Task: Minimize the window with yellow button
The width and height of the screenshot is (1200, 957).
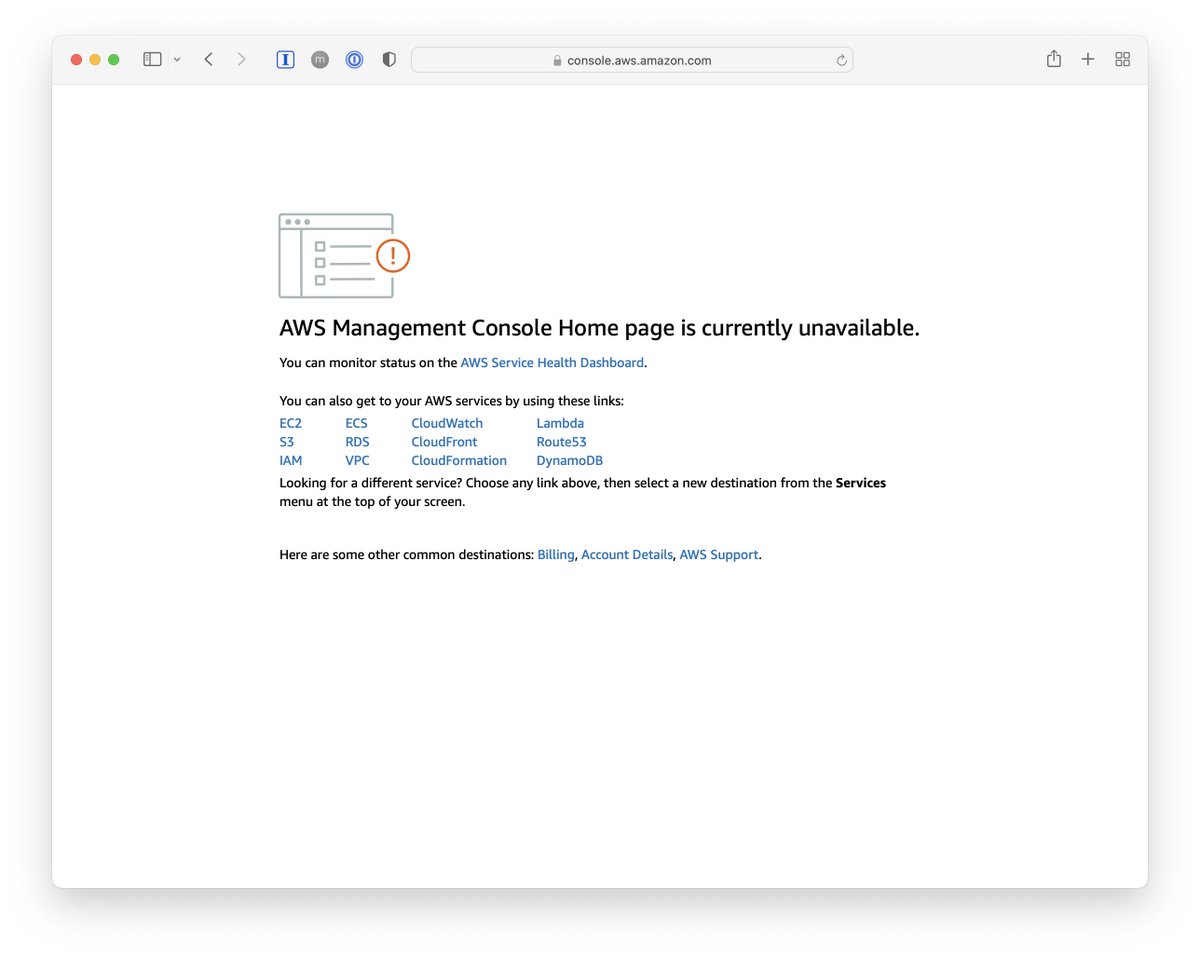Action: (95, 60)
